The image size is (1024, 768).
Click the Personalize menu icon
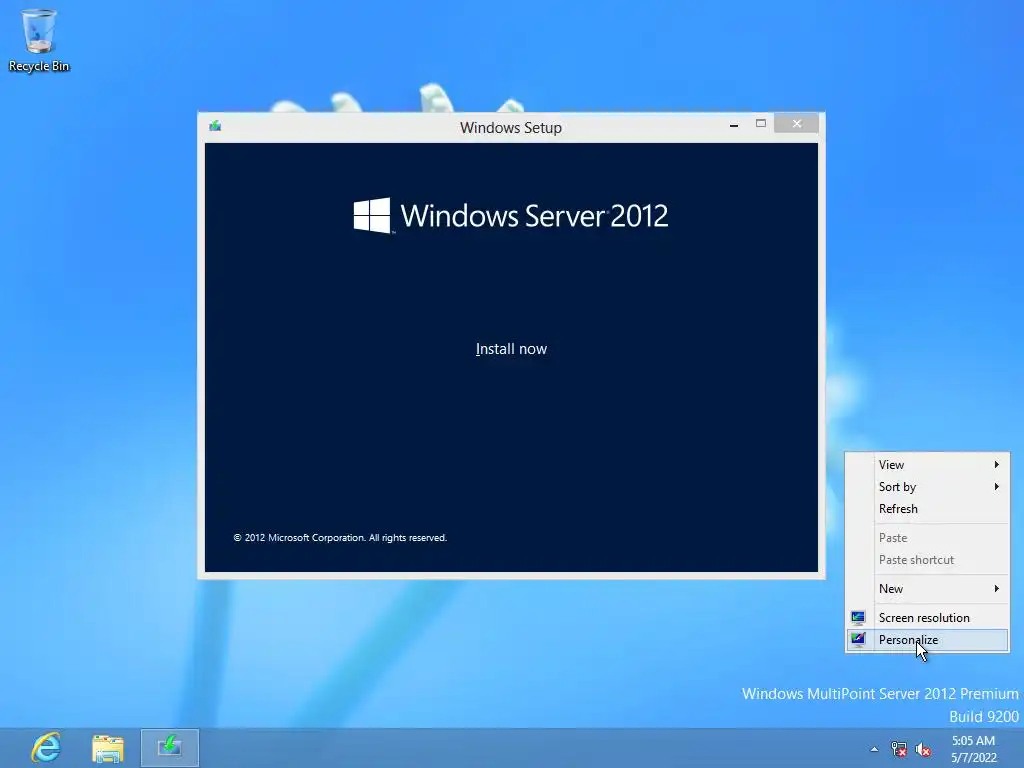coord(858,639)
